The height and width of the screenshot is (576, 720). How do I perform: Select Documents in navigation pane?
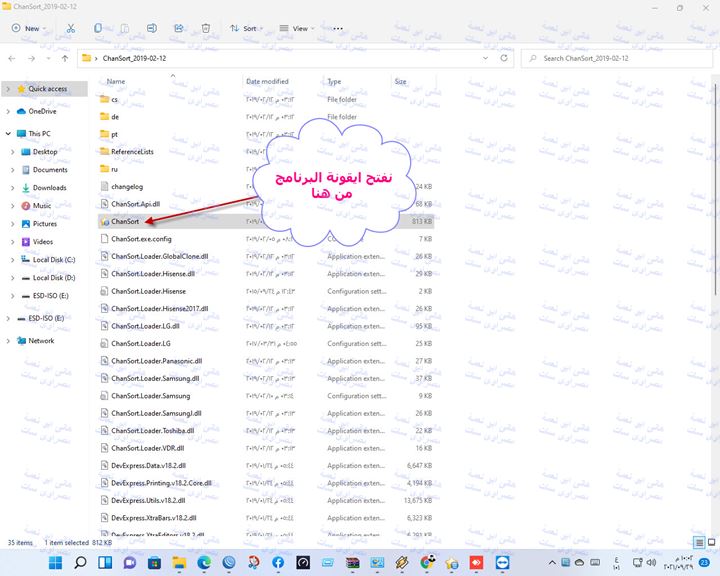[x=50, y=169]
